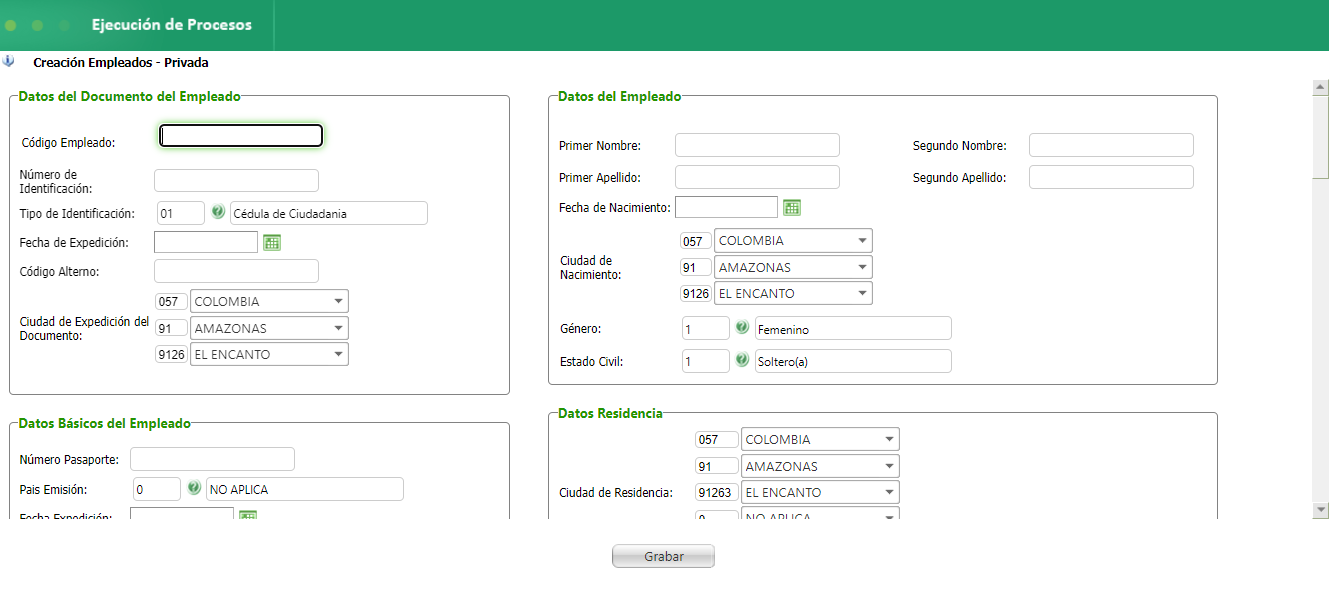The height and width of the screenshot is (608, 1329).
Task: Focus the Código Empleado input field
Action: coord(241,135)
